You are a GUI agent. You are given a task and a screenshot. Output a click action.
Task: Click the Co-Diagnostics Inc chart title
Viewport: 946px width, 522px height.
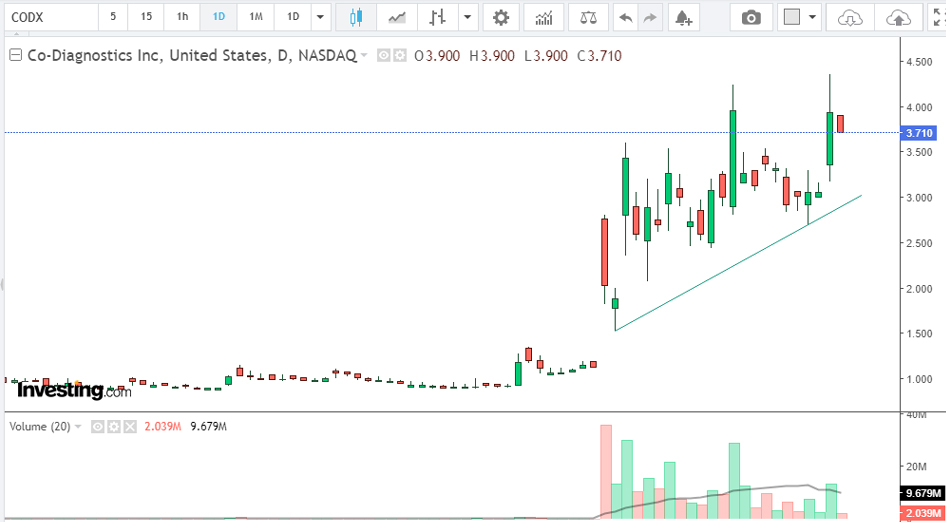(190, 56)
